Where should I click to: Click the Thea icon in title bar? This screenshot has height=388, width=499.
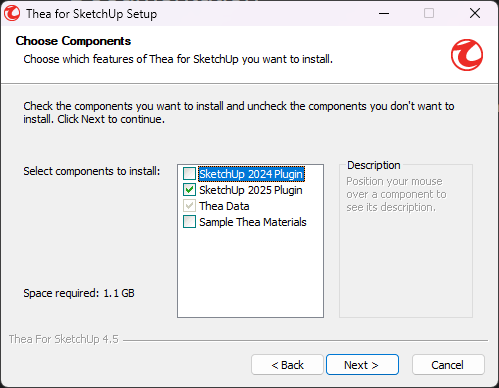pyautogui.click(x=12, y=13)
